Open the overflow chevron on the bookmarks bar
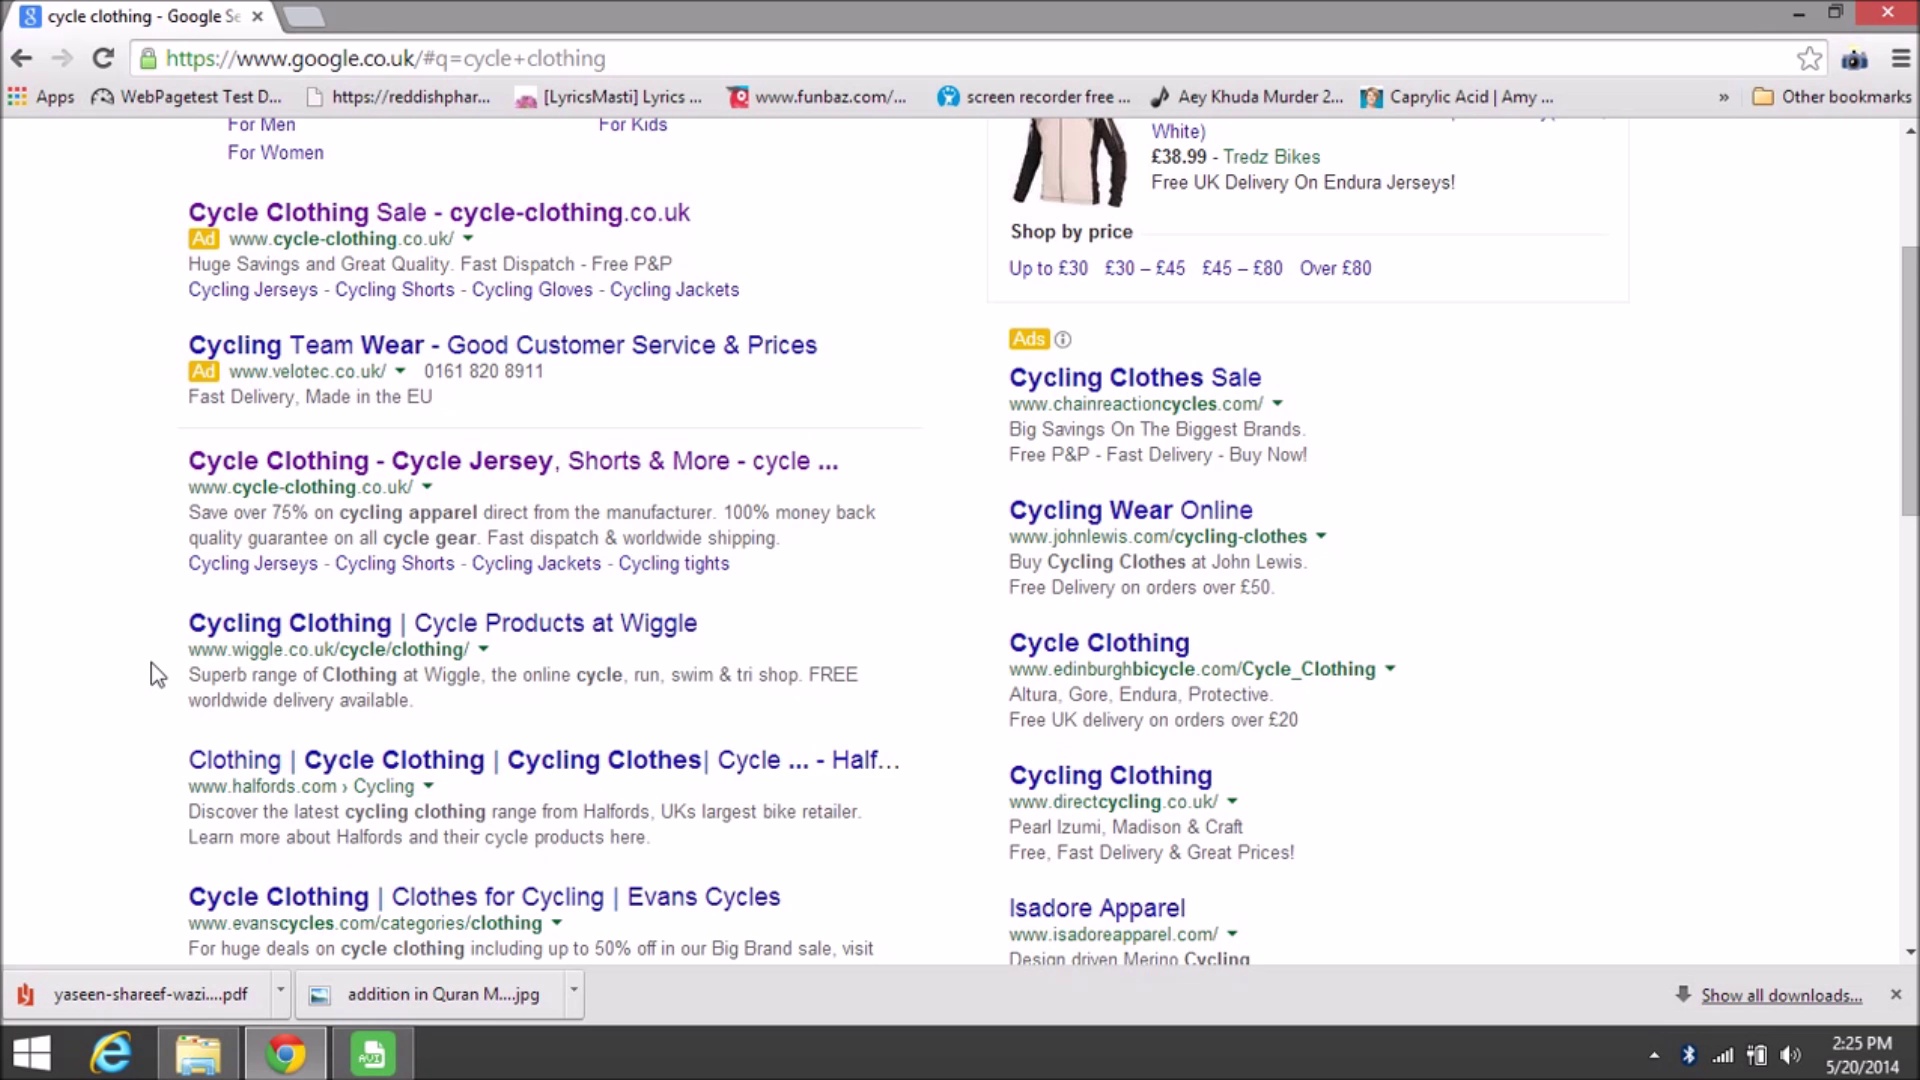Viewport: 1920px width, 1080px height. [x=1724, y=96]
